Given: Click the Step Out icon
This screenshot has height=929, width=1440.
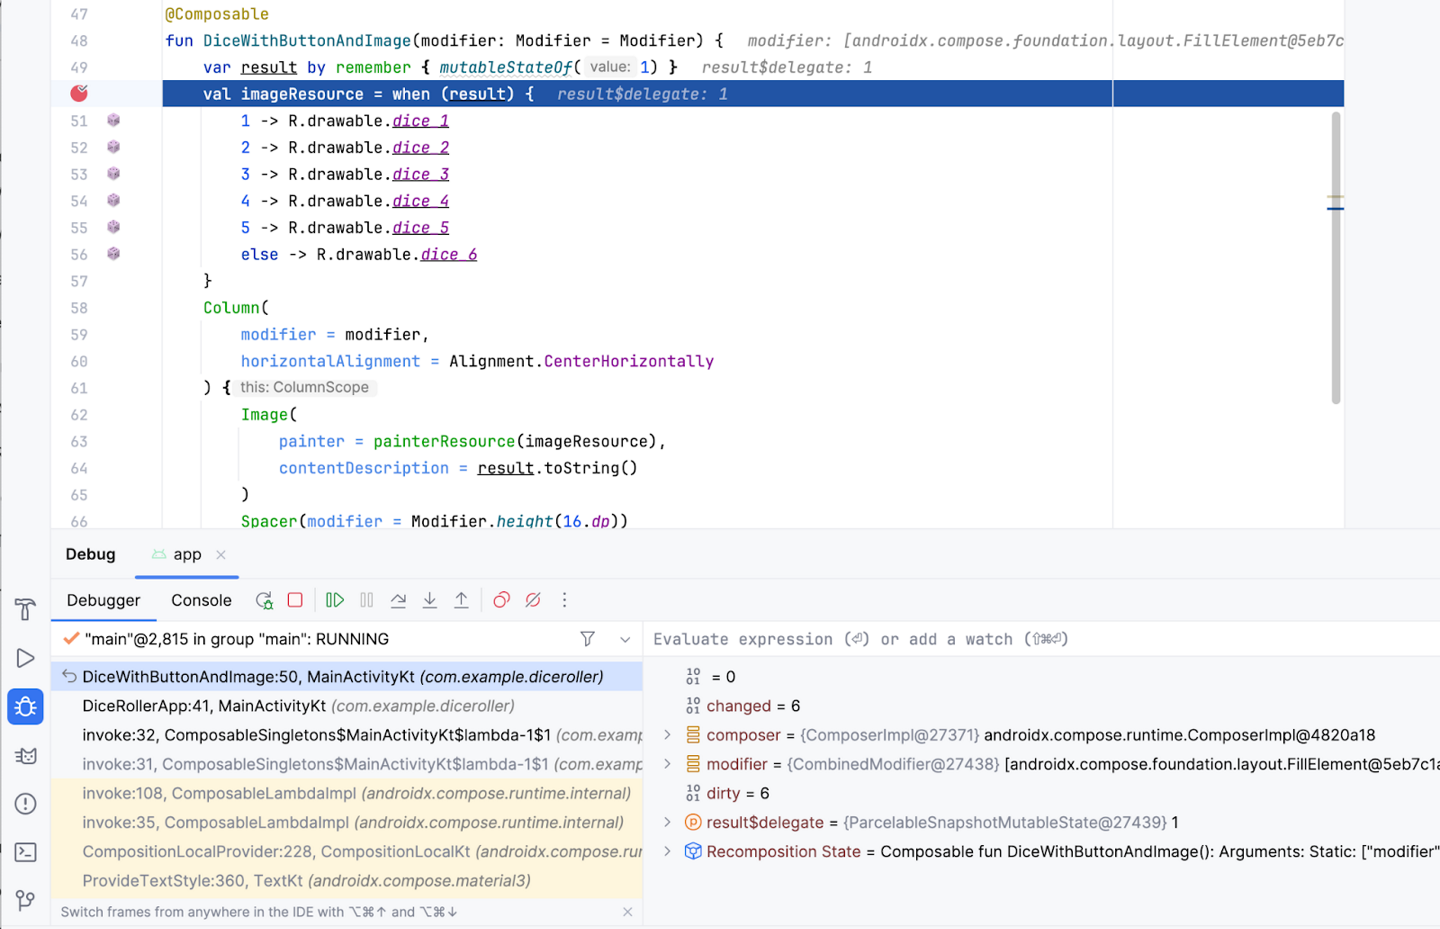Looking at the screenshot, I should click(461, 600).
